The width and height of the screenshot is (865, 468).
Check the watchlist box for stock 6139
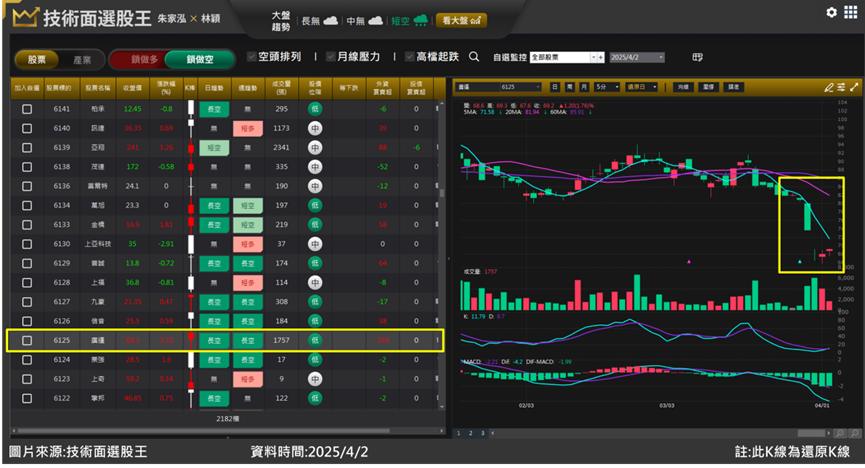[x=26, y=148]
